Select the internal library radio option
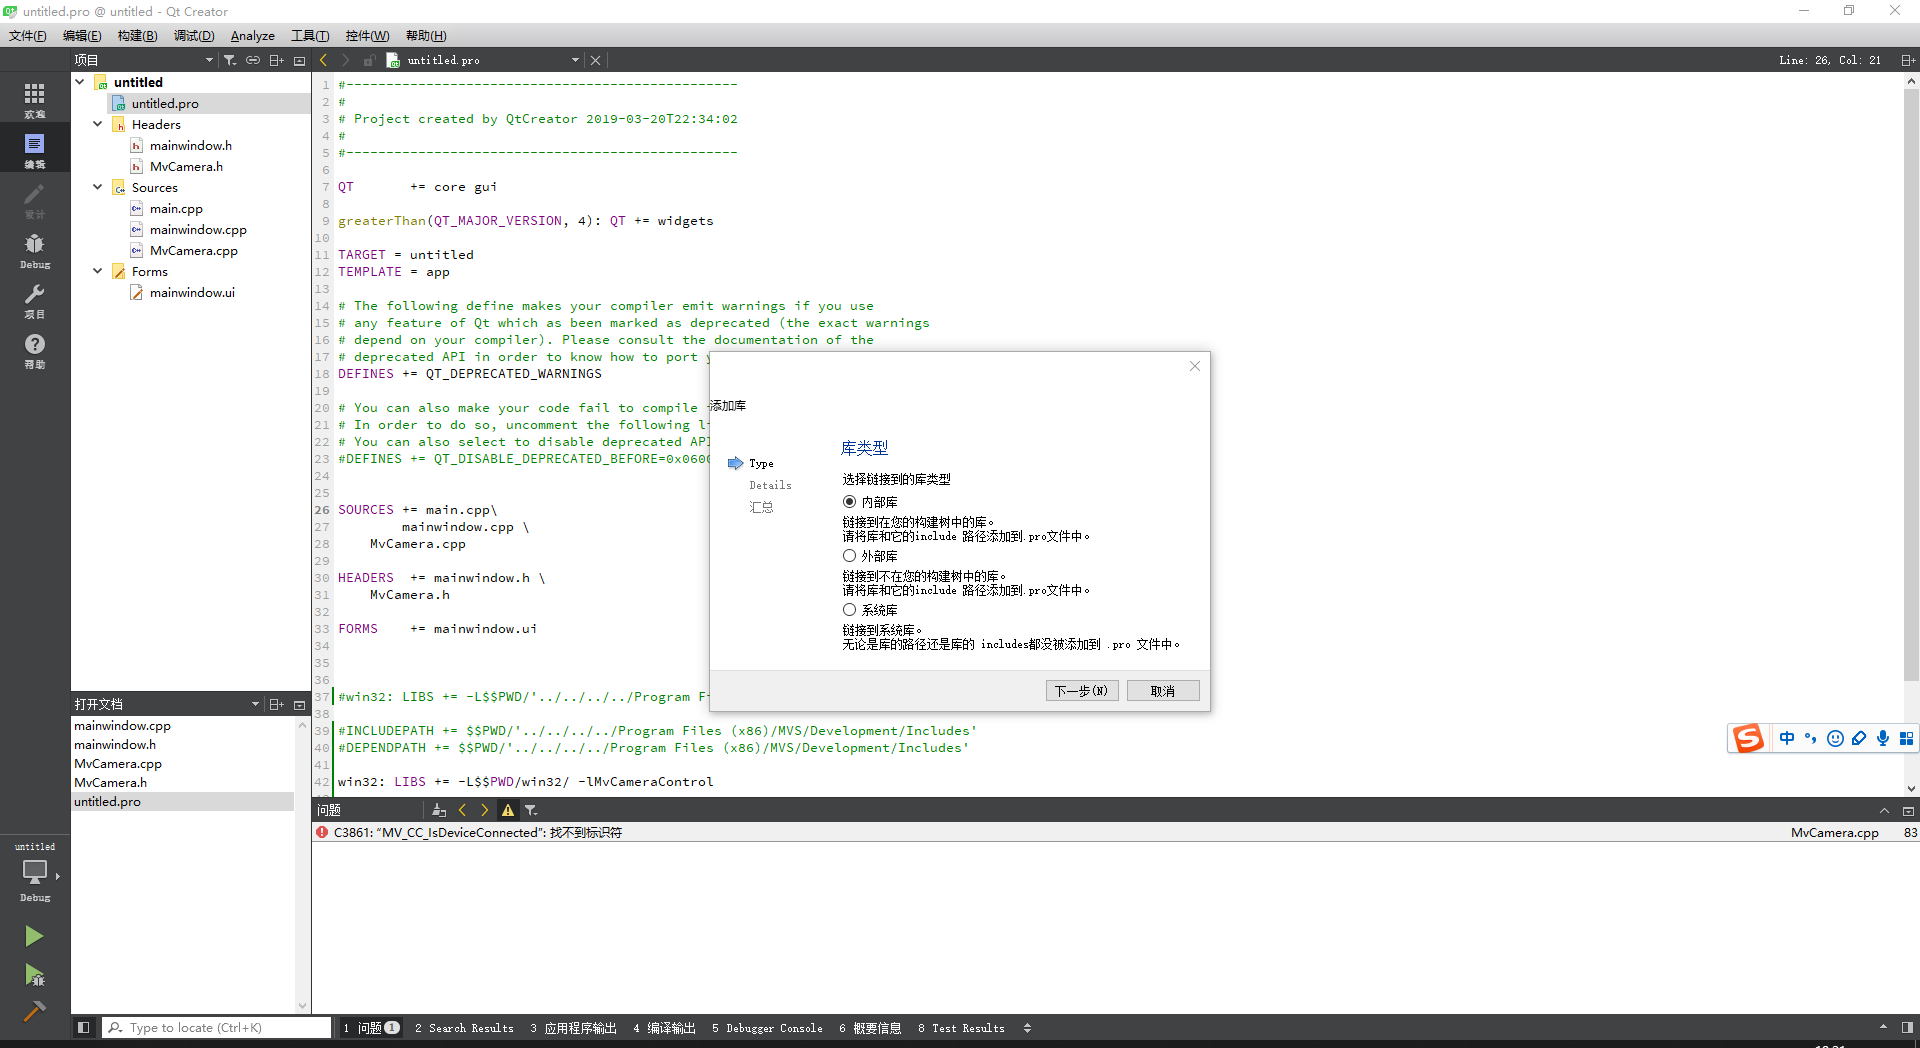The image size is (1920, 1048). 849,502
